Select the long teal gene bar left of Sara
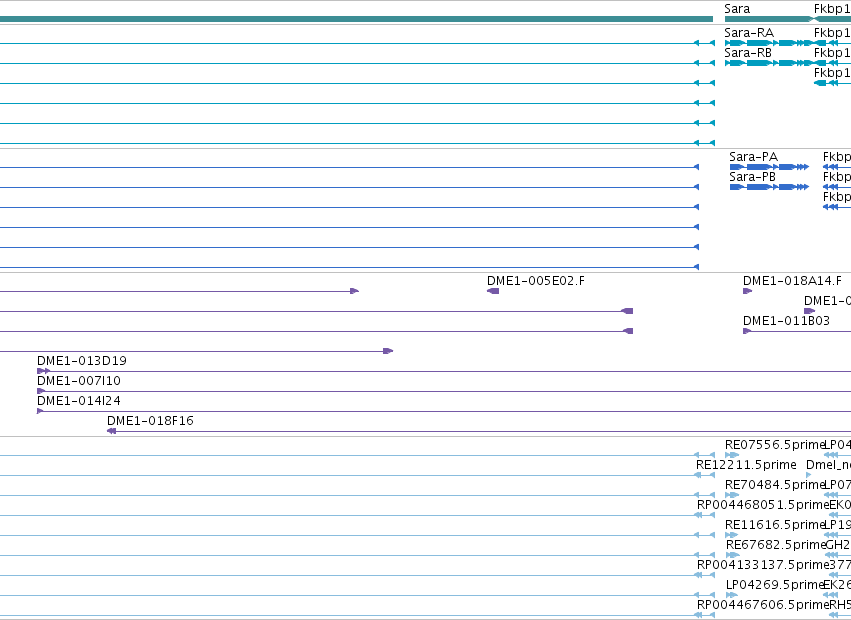 [x=356, y=19]
